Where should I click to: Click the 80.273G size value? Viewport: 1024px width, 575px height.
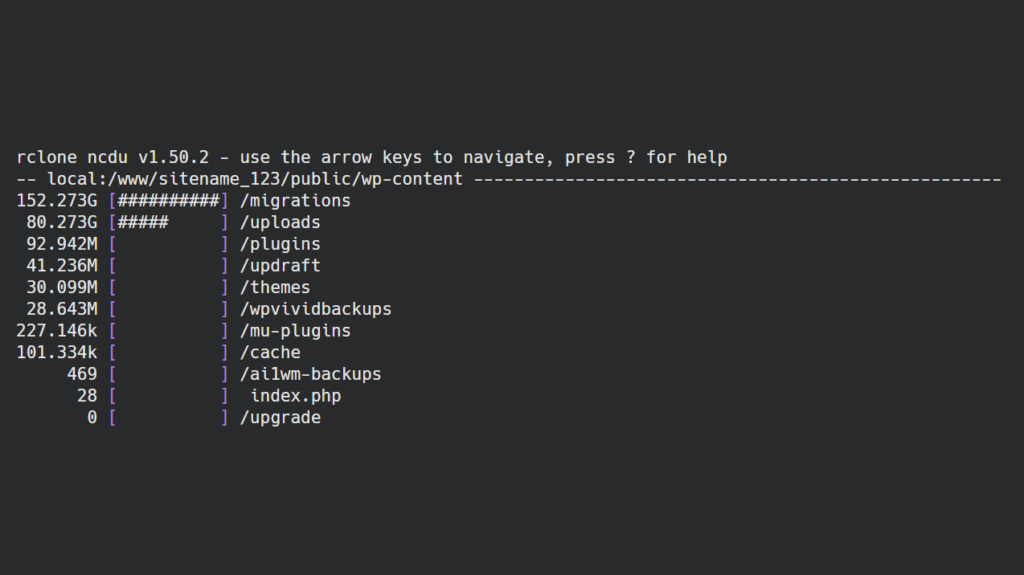click(62, 222)
